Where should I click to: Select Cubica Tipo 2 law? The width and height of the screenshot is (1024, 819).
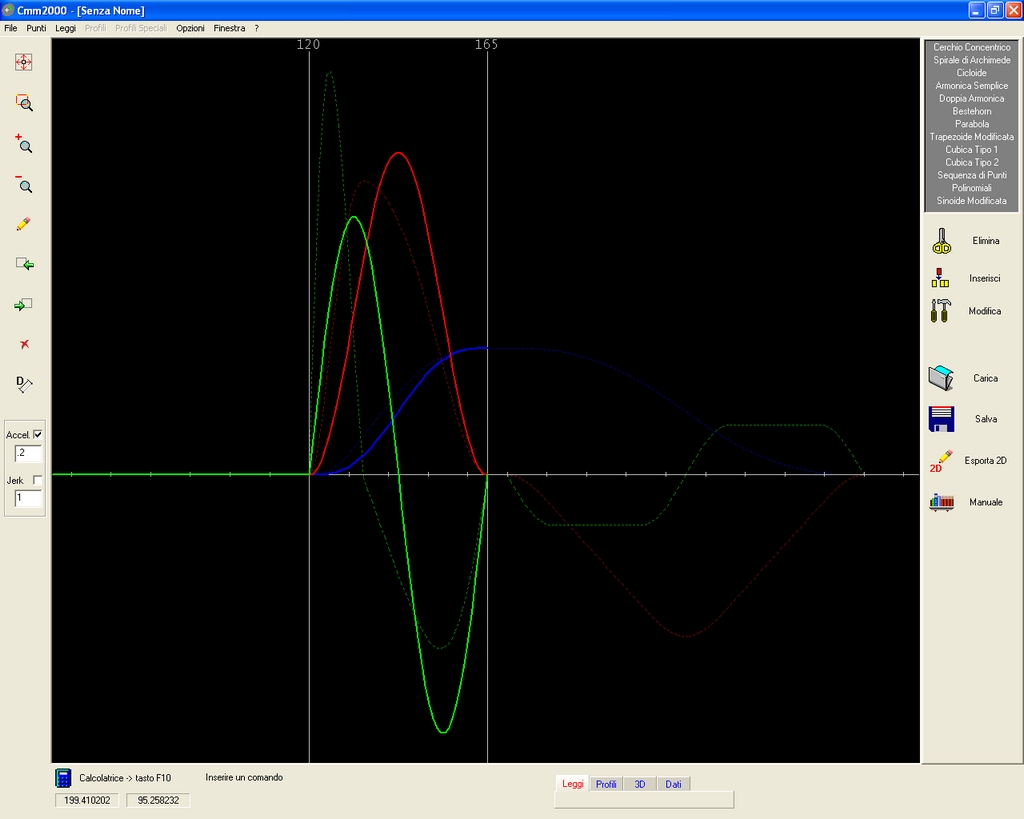(x=971, y=162)
